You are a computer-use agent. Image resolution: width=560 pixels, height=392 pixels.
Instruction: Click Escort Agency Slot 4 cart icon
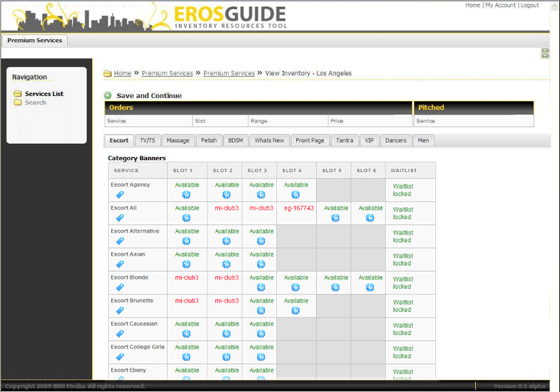point(295,195)
